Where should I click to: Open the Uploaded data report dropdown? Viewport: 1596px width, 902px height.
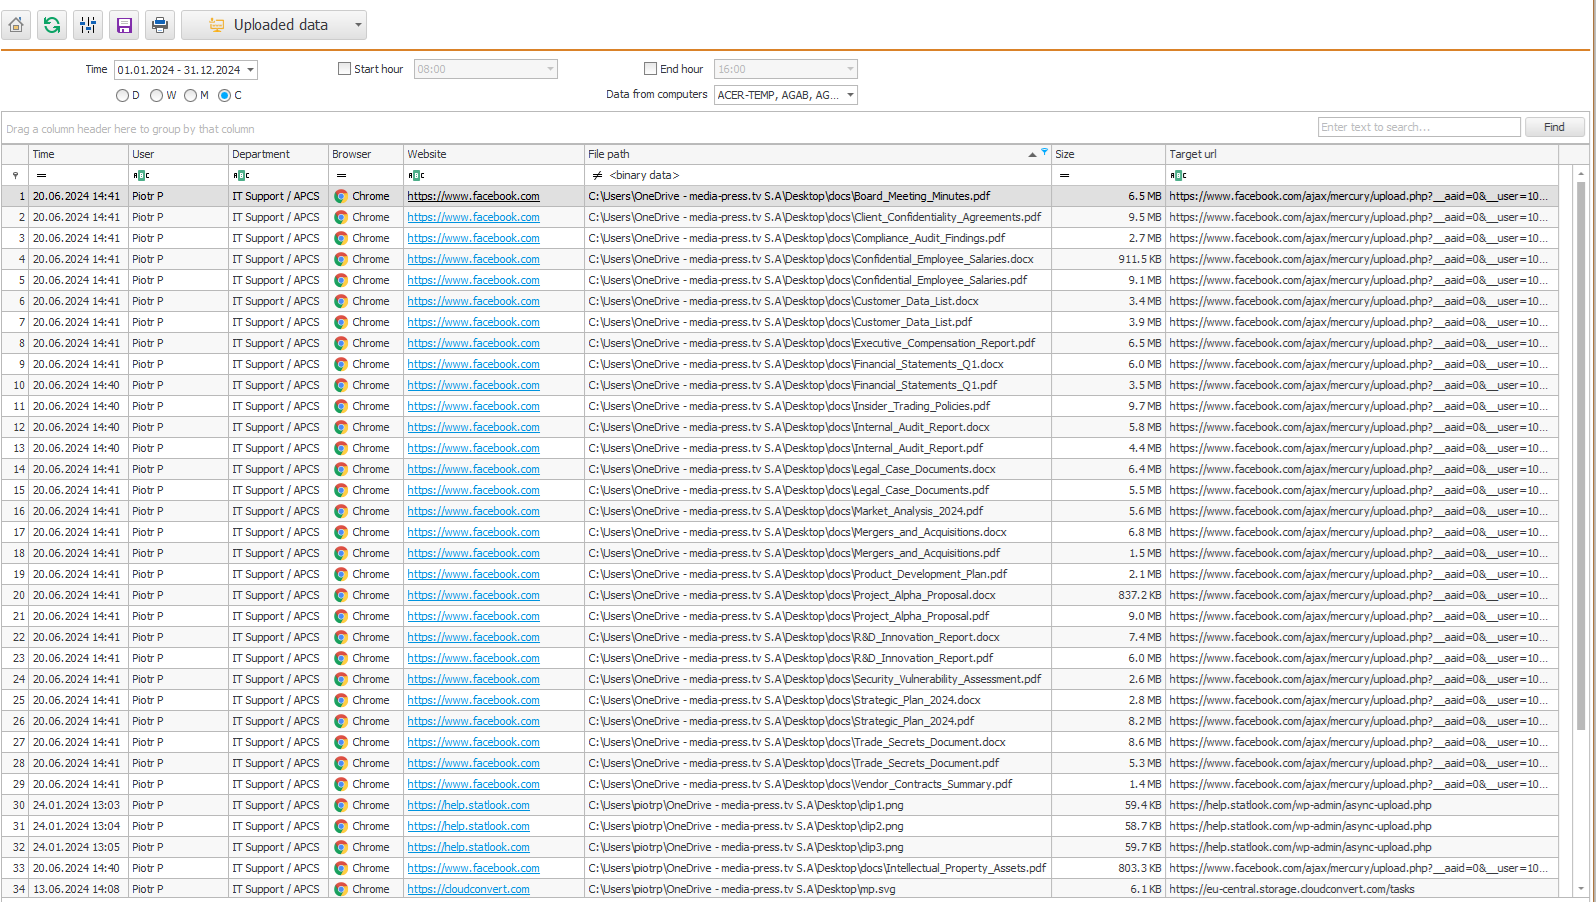[x=274, y=25]
